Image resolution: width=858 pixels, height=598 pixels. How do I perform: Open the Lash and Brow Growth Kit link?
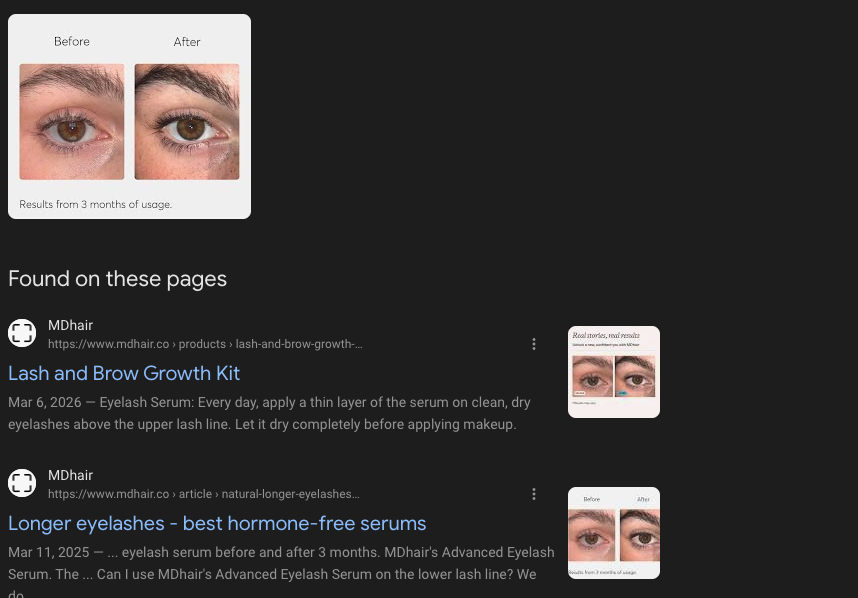click(124, 373)
